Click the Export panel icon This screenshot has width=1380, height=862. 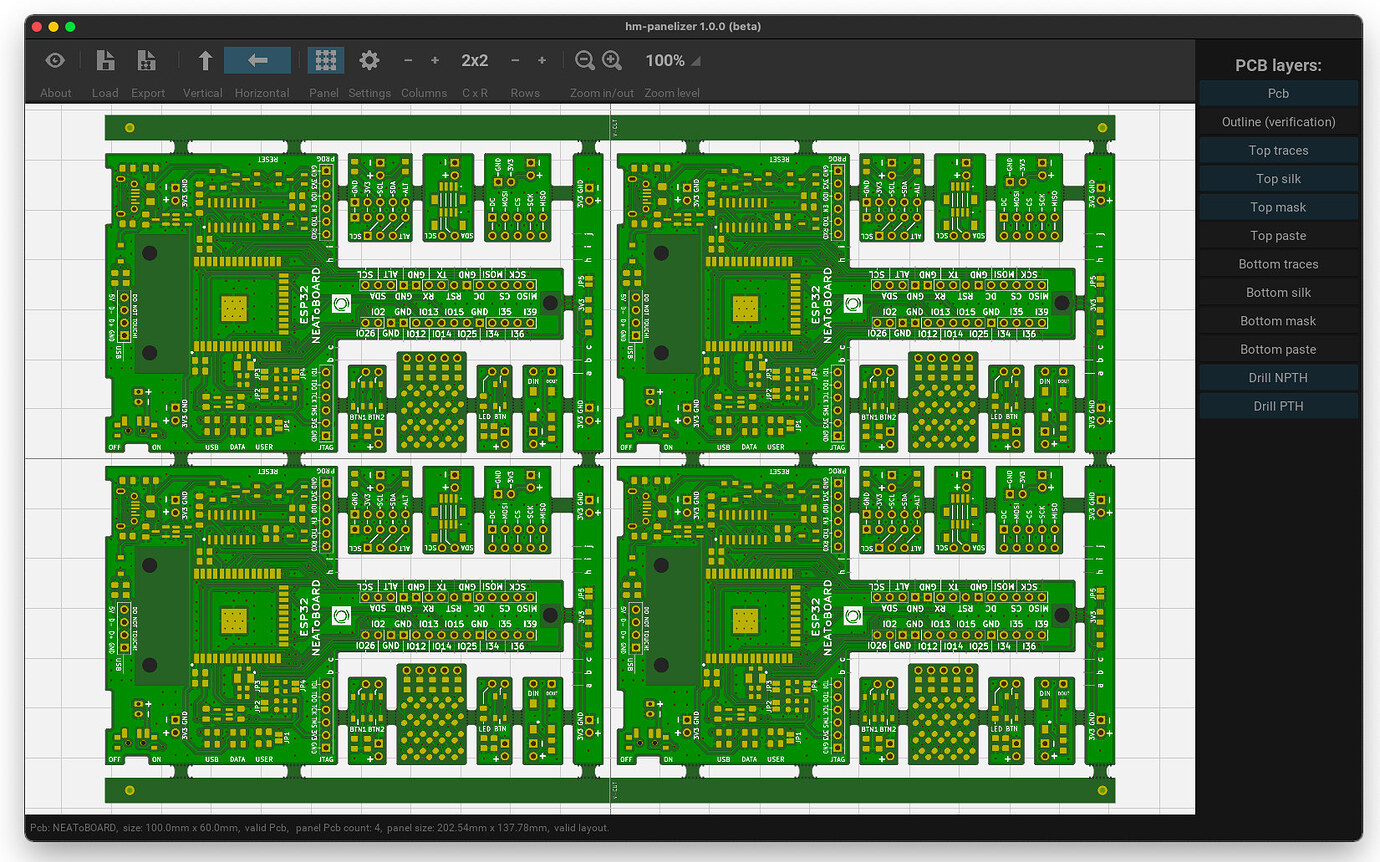(147, 61)
